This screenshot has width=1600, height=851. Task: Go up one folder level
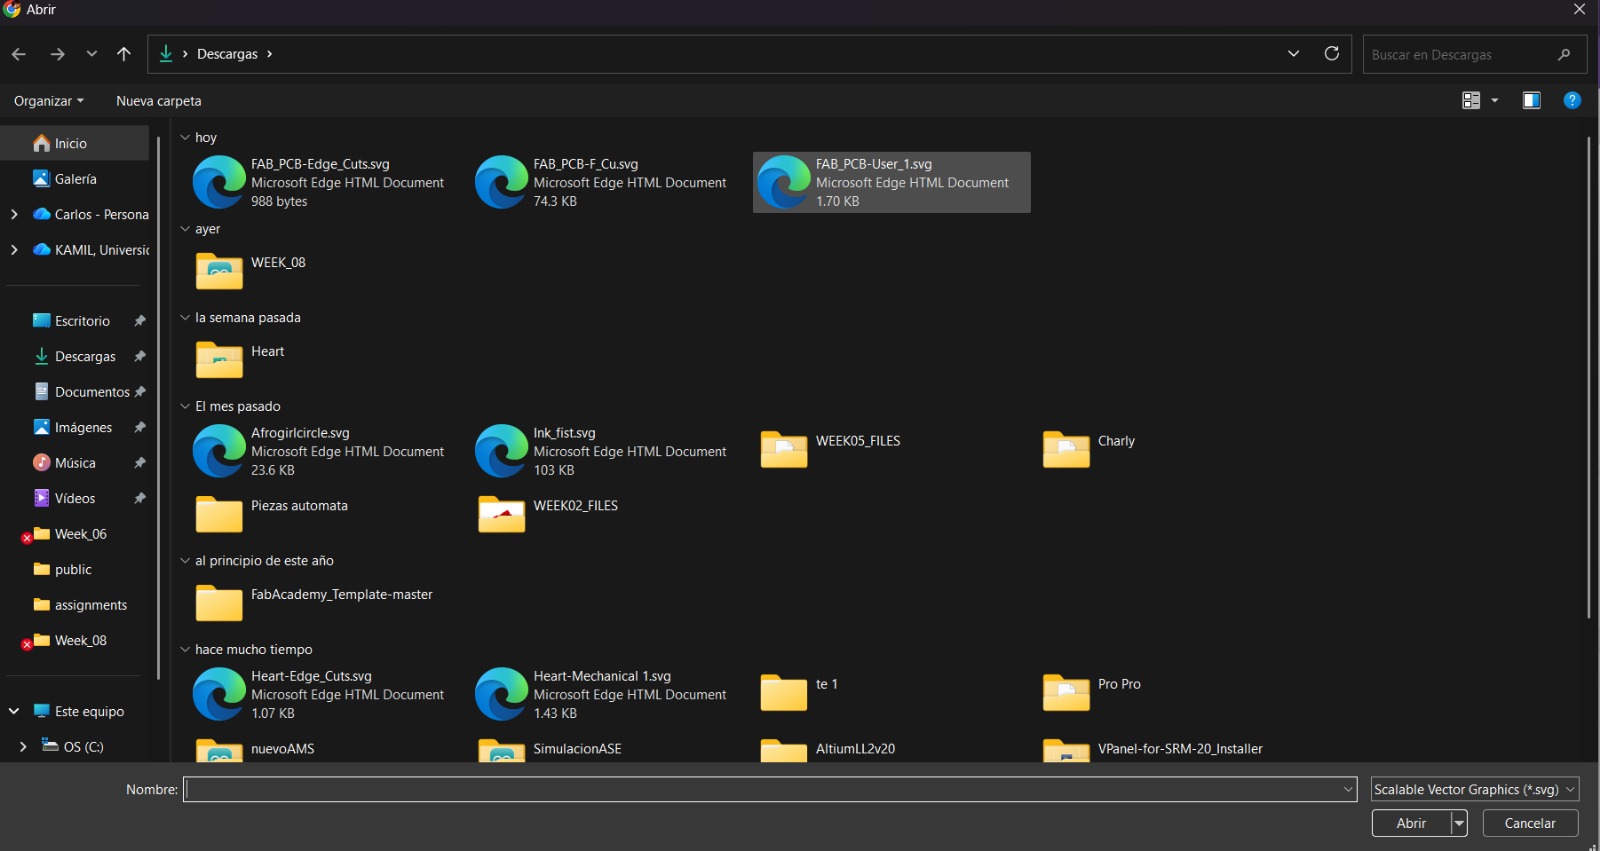124,54
